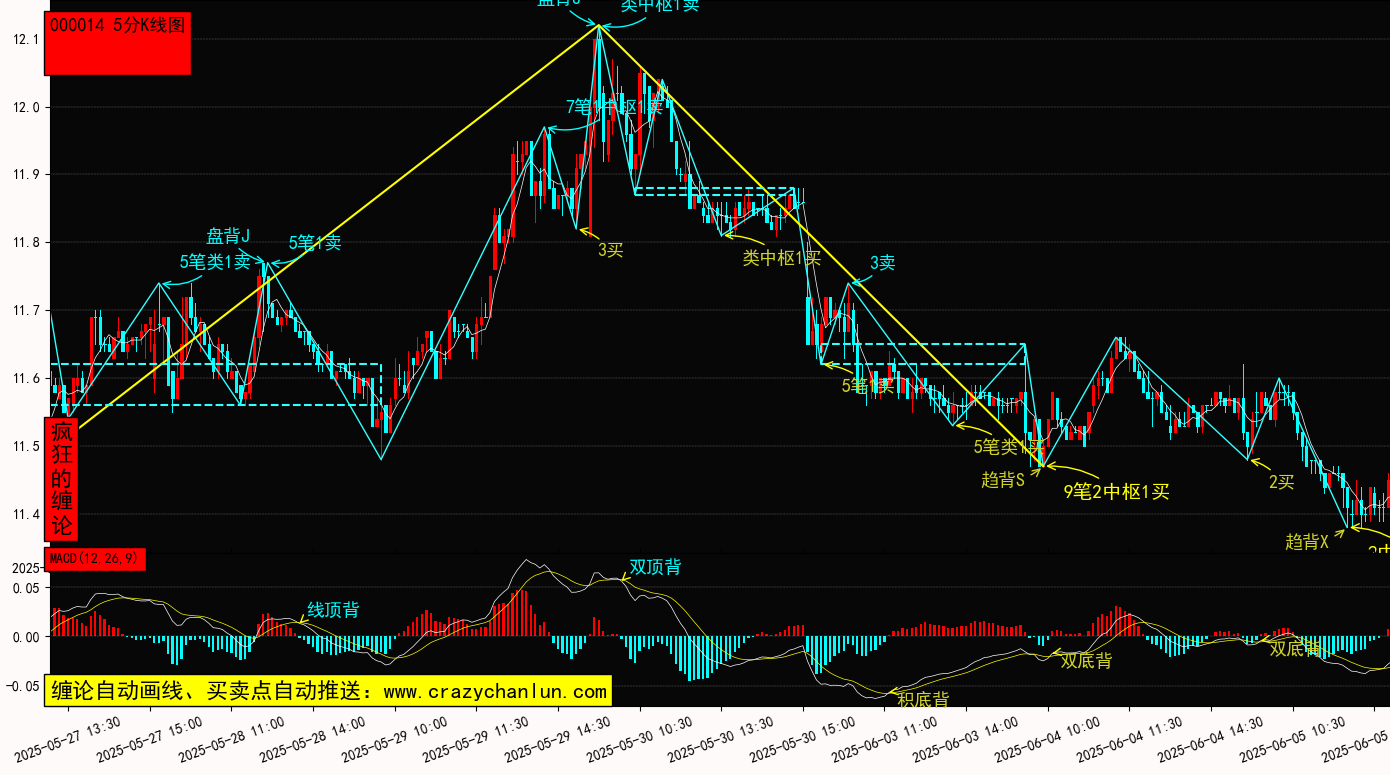Select the 5笔类1卖 sell signal label
The image size is (1390, 775).
tap(215, 262)
